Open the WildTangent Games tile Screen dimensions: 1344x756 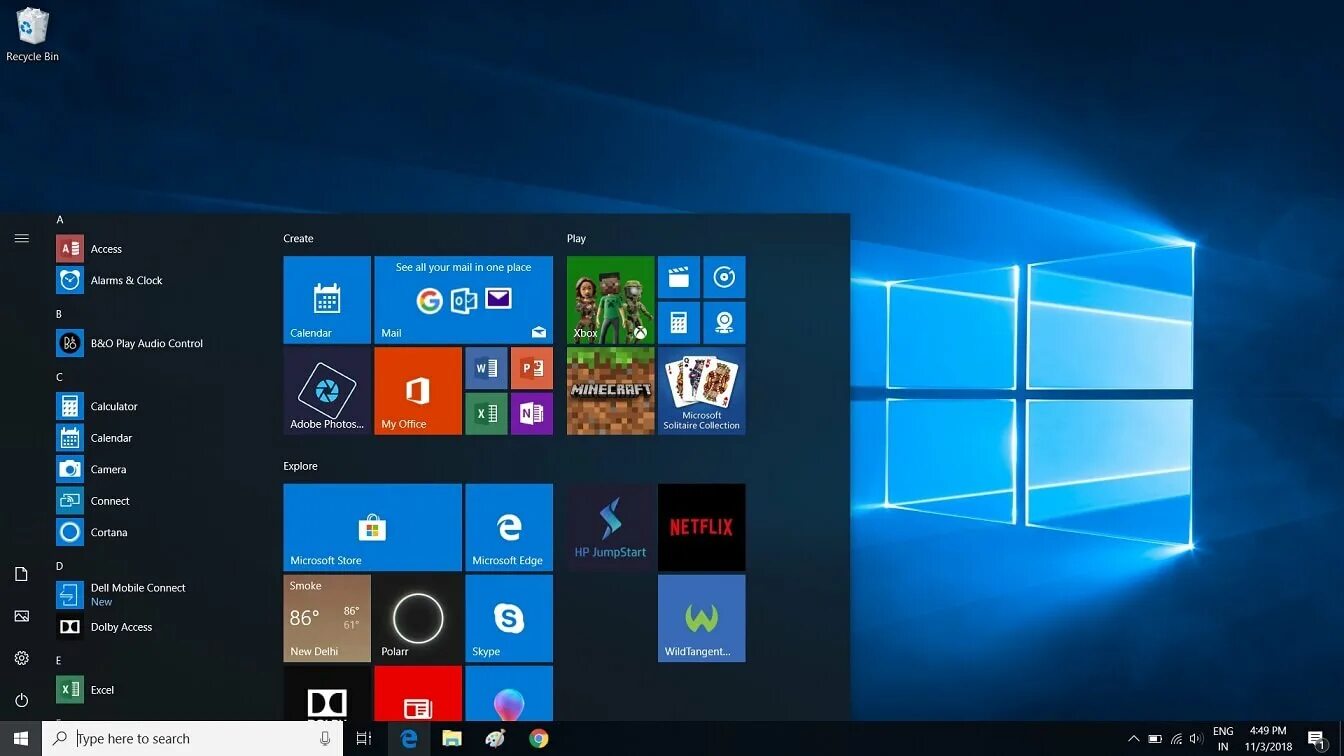pyautogui.click(x=702, y=618)
